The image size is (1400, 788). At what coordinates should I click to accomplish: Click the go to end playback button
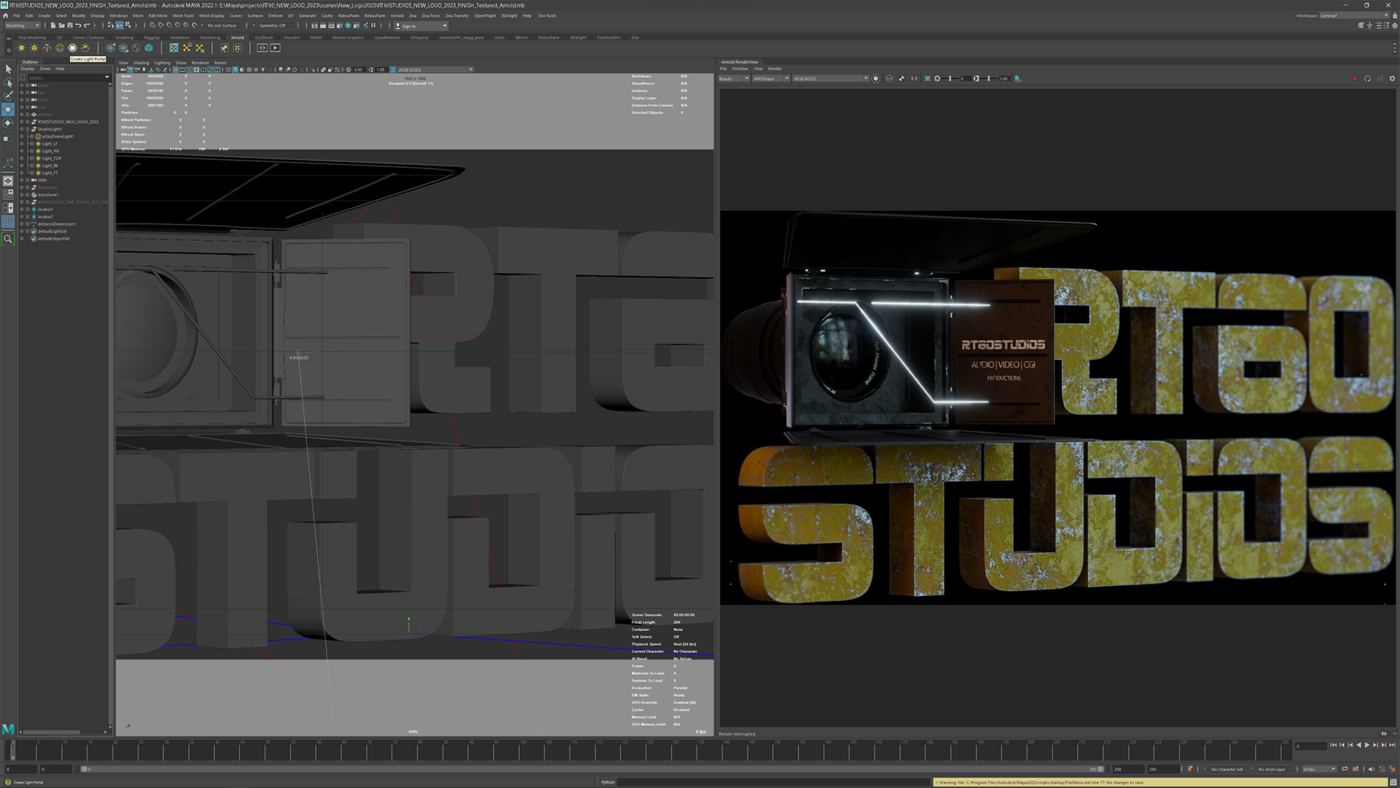[1392, 745]
